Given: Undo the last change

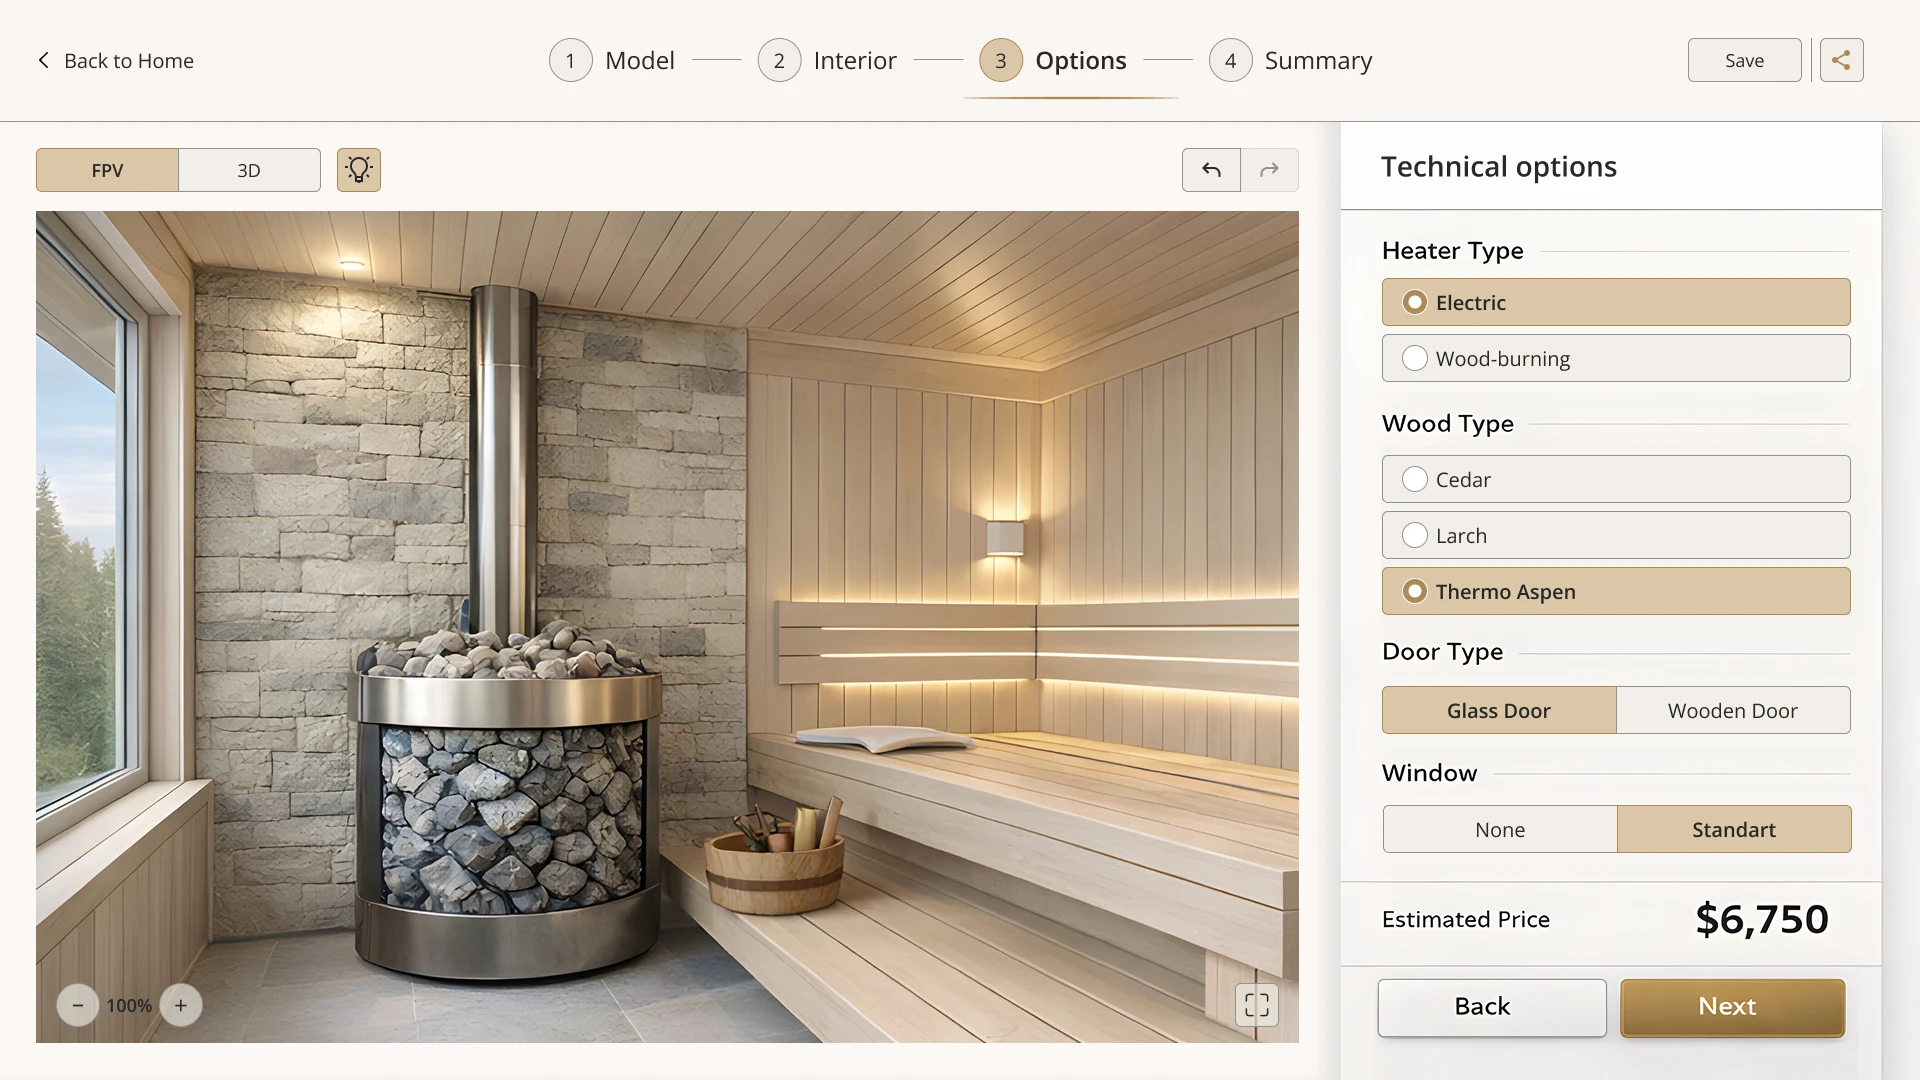Looking at the screenshot, I should (1210, 170).
